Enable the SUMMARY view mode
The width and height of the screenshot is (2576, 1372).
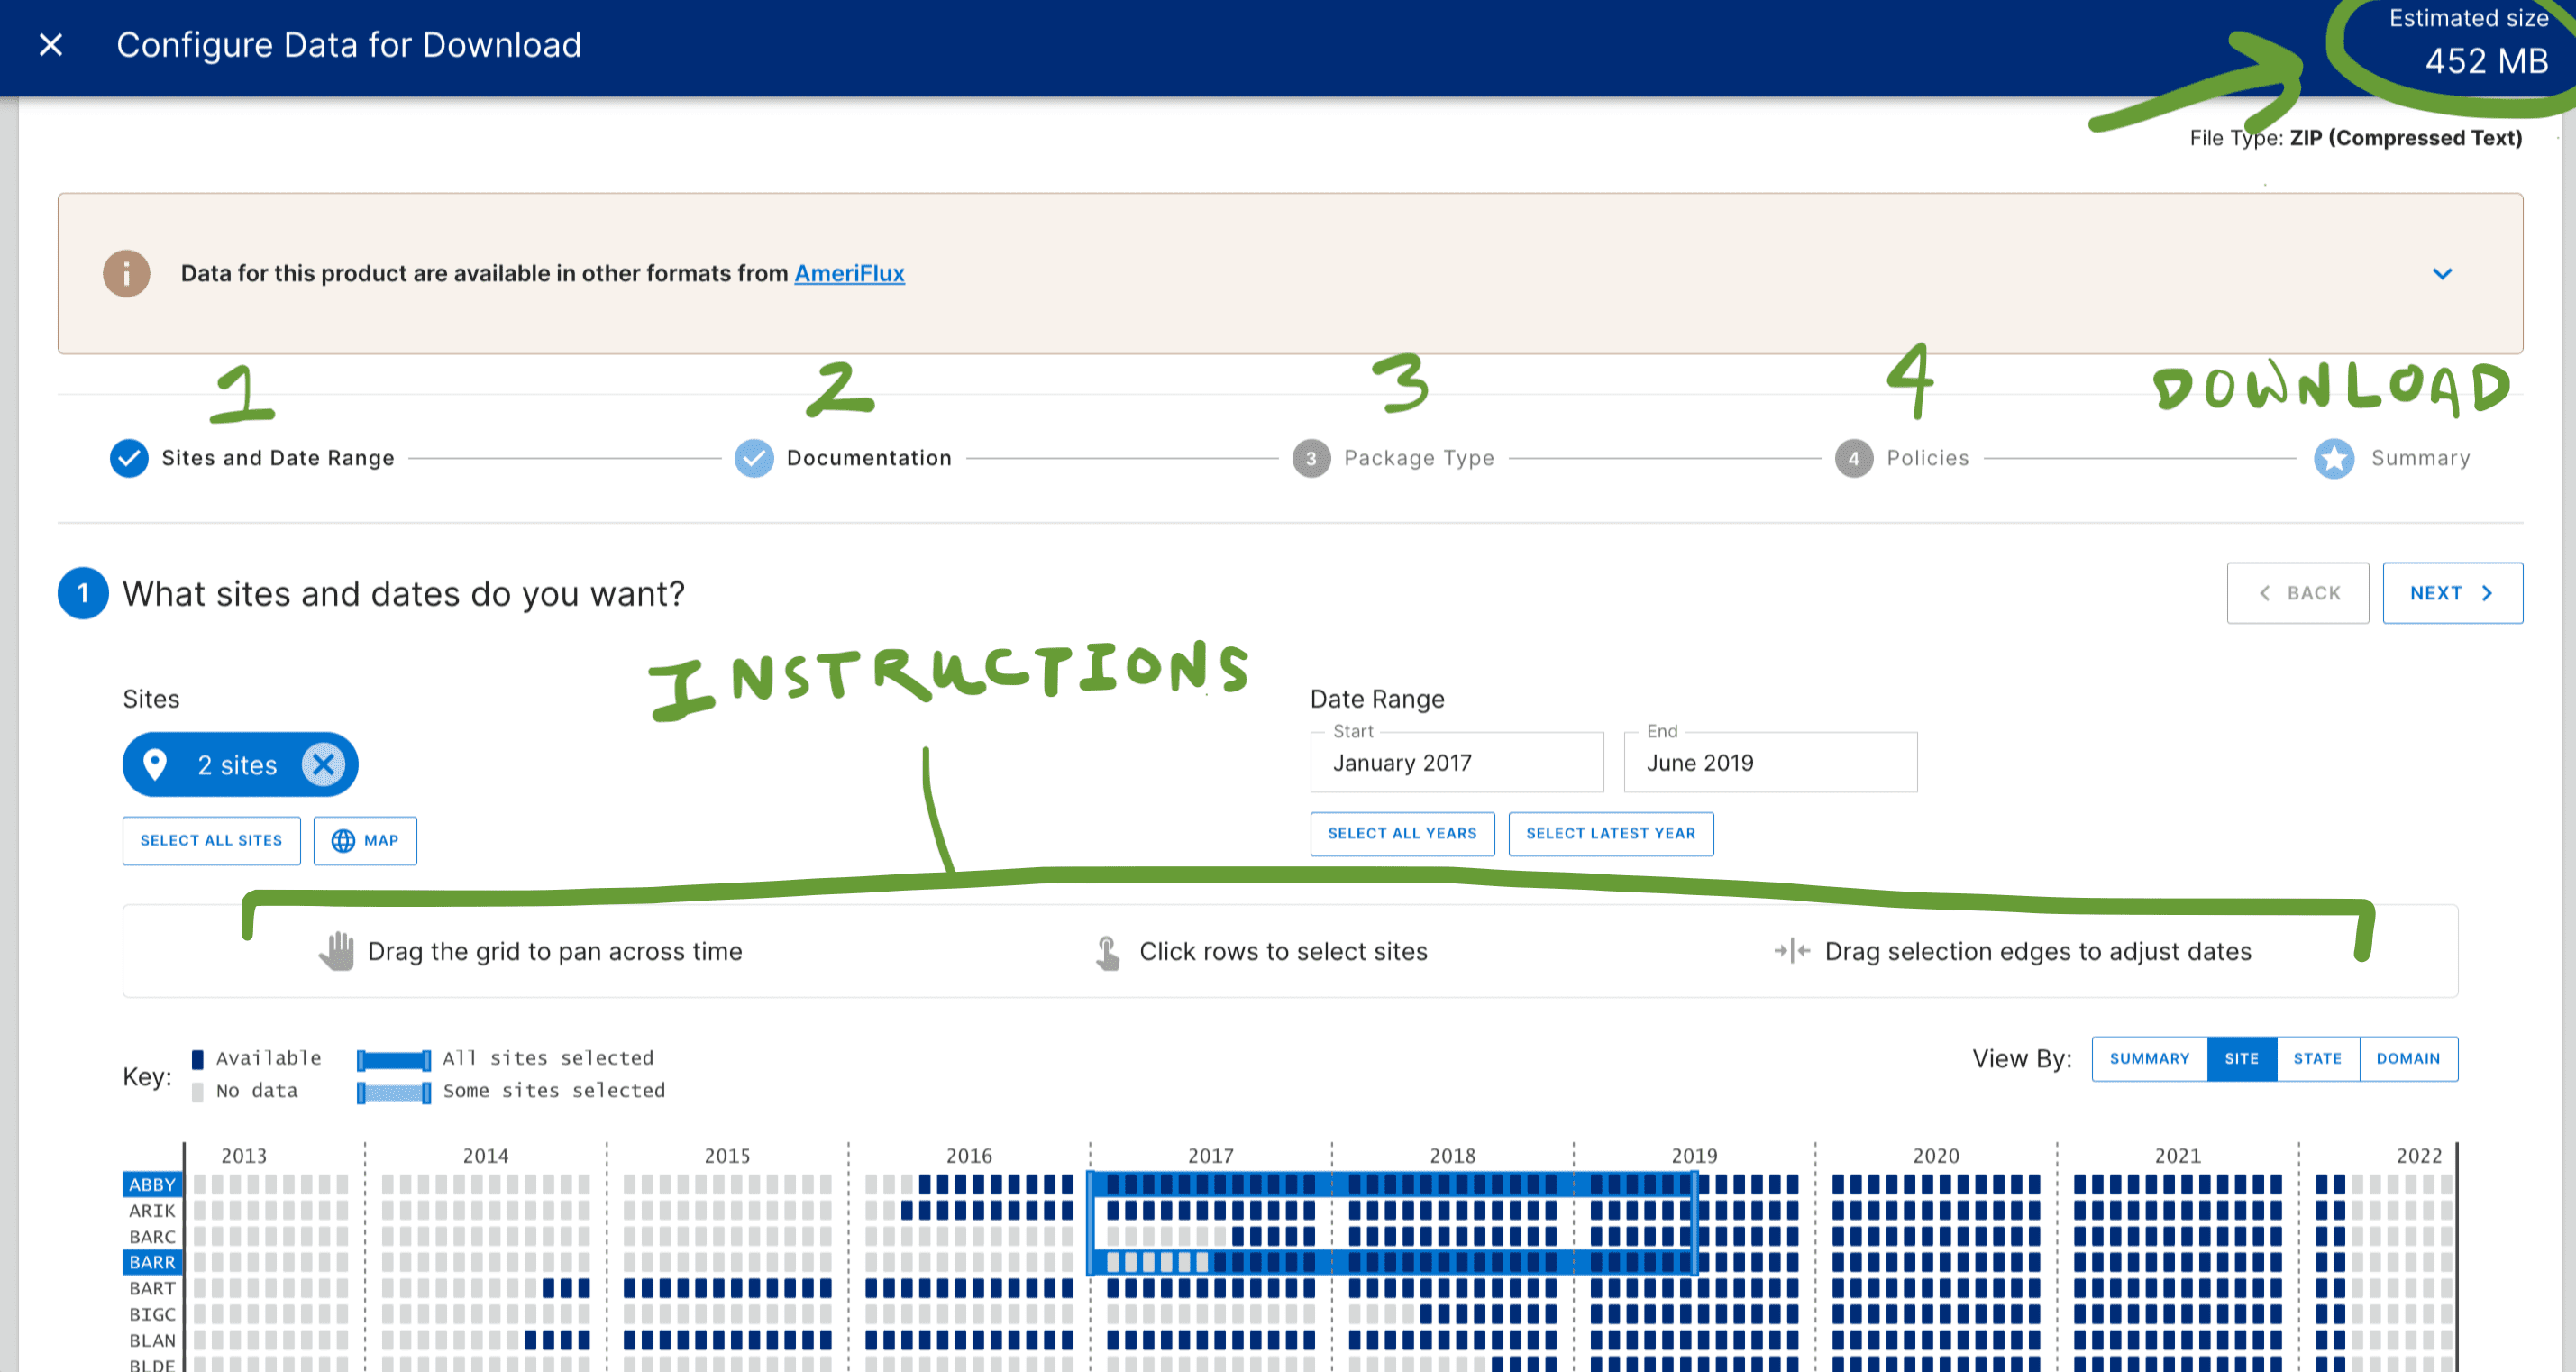click(2148, 1058)
